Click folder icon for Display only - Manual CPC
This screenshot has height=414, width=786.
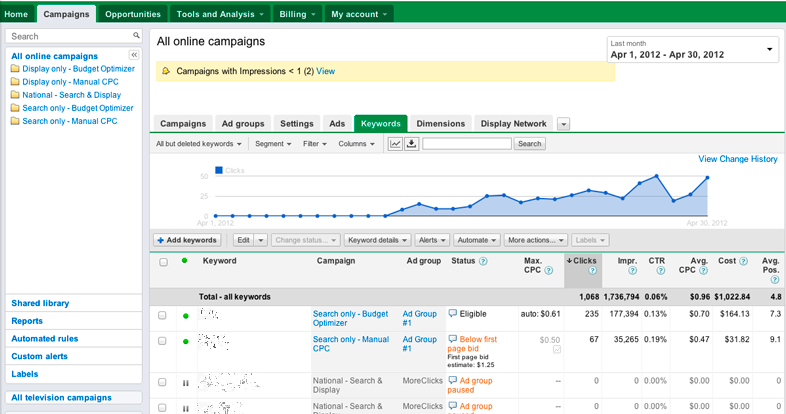coord(15,82)
